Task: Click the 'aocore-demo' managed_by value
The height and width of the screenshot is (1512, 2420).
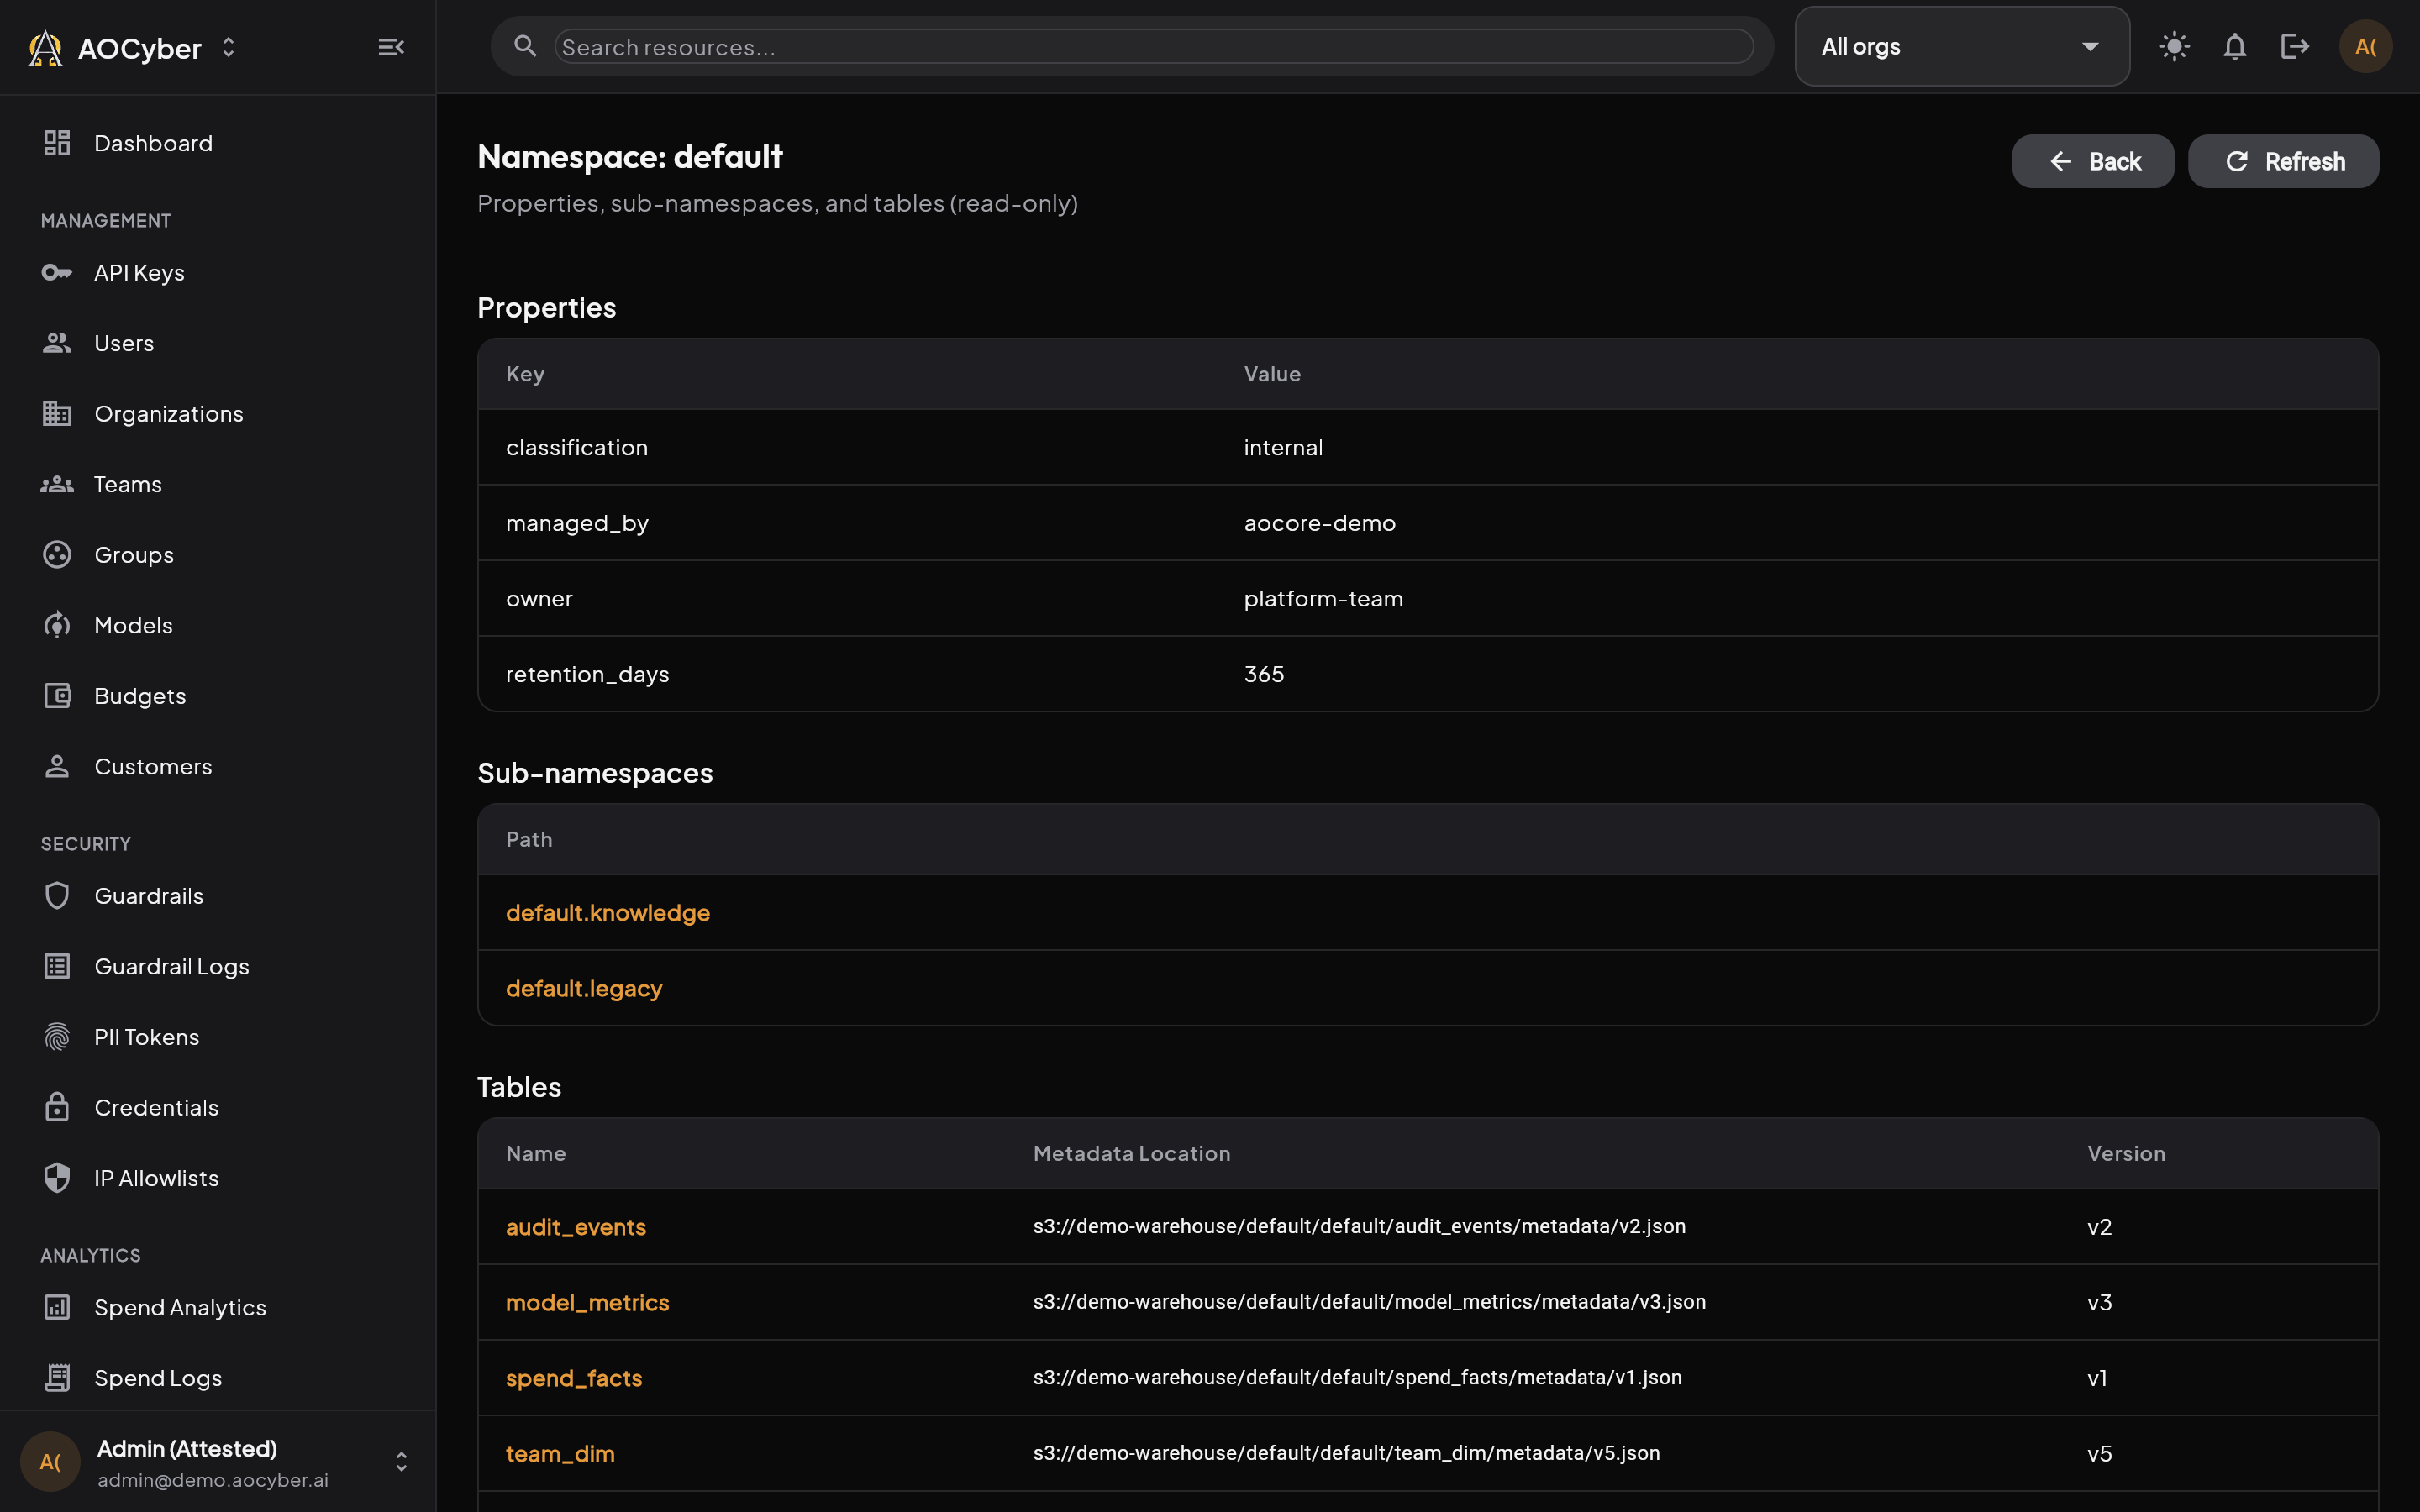Action: point(1319,522)
